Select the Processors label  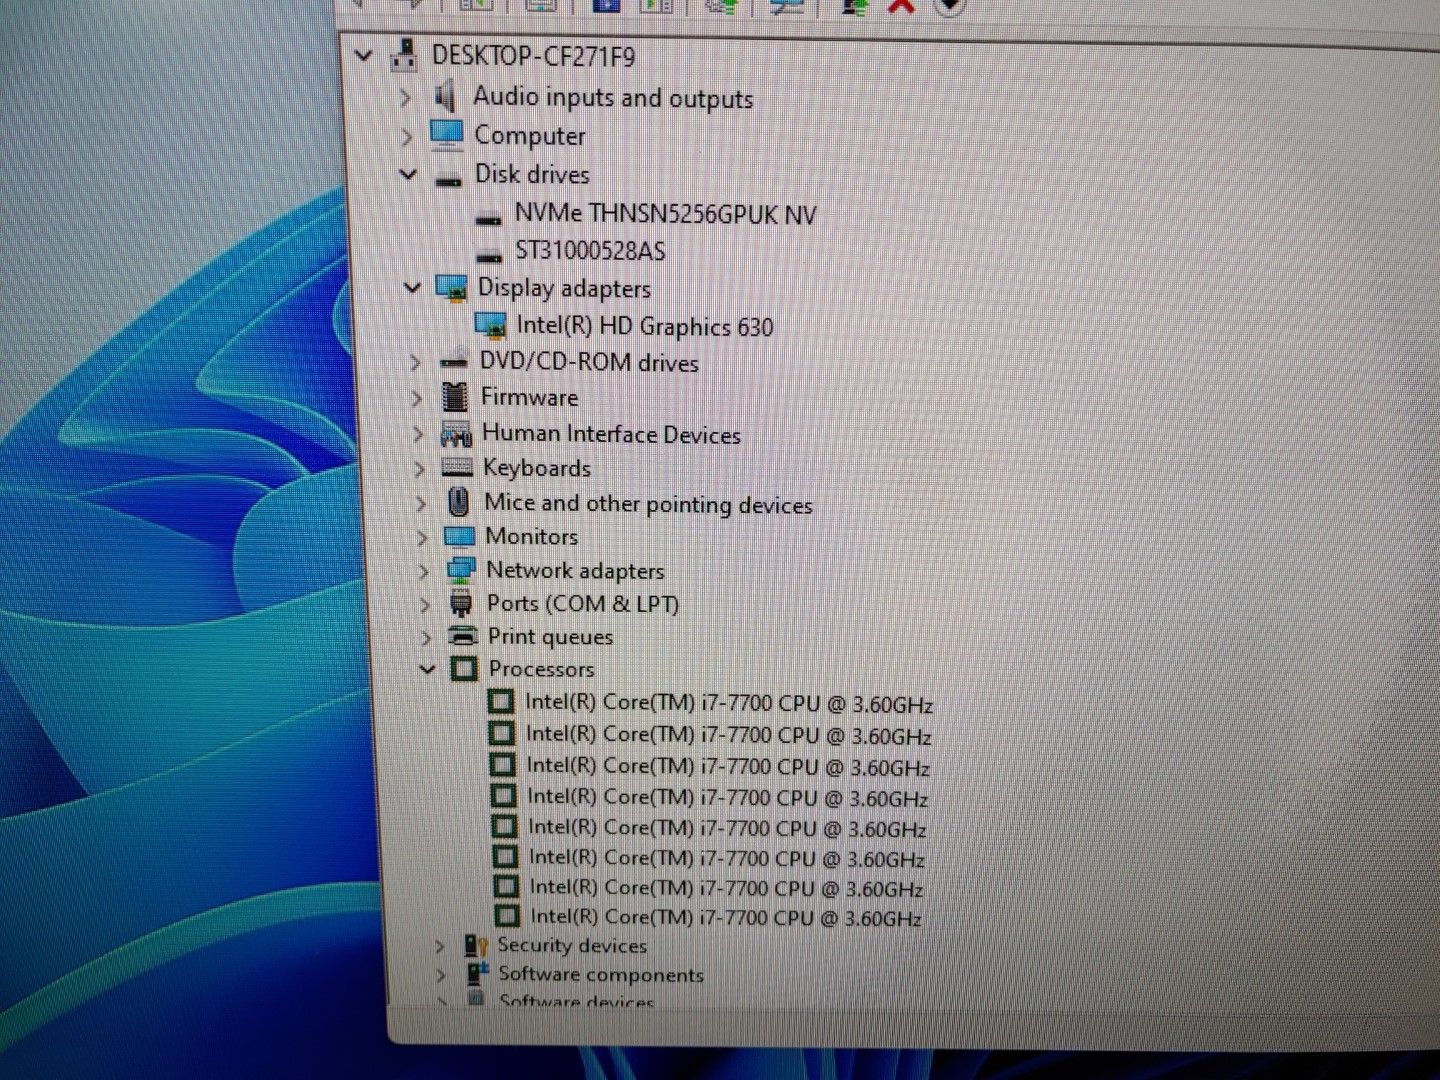click(x=541, y=669)
